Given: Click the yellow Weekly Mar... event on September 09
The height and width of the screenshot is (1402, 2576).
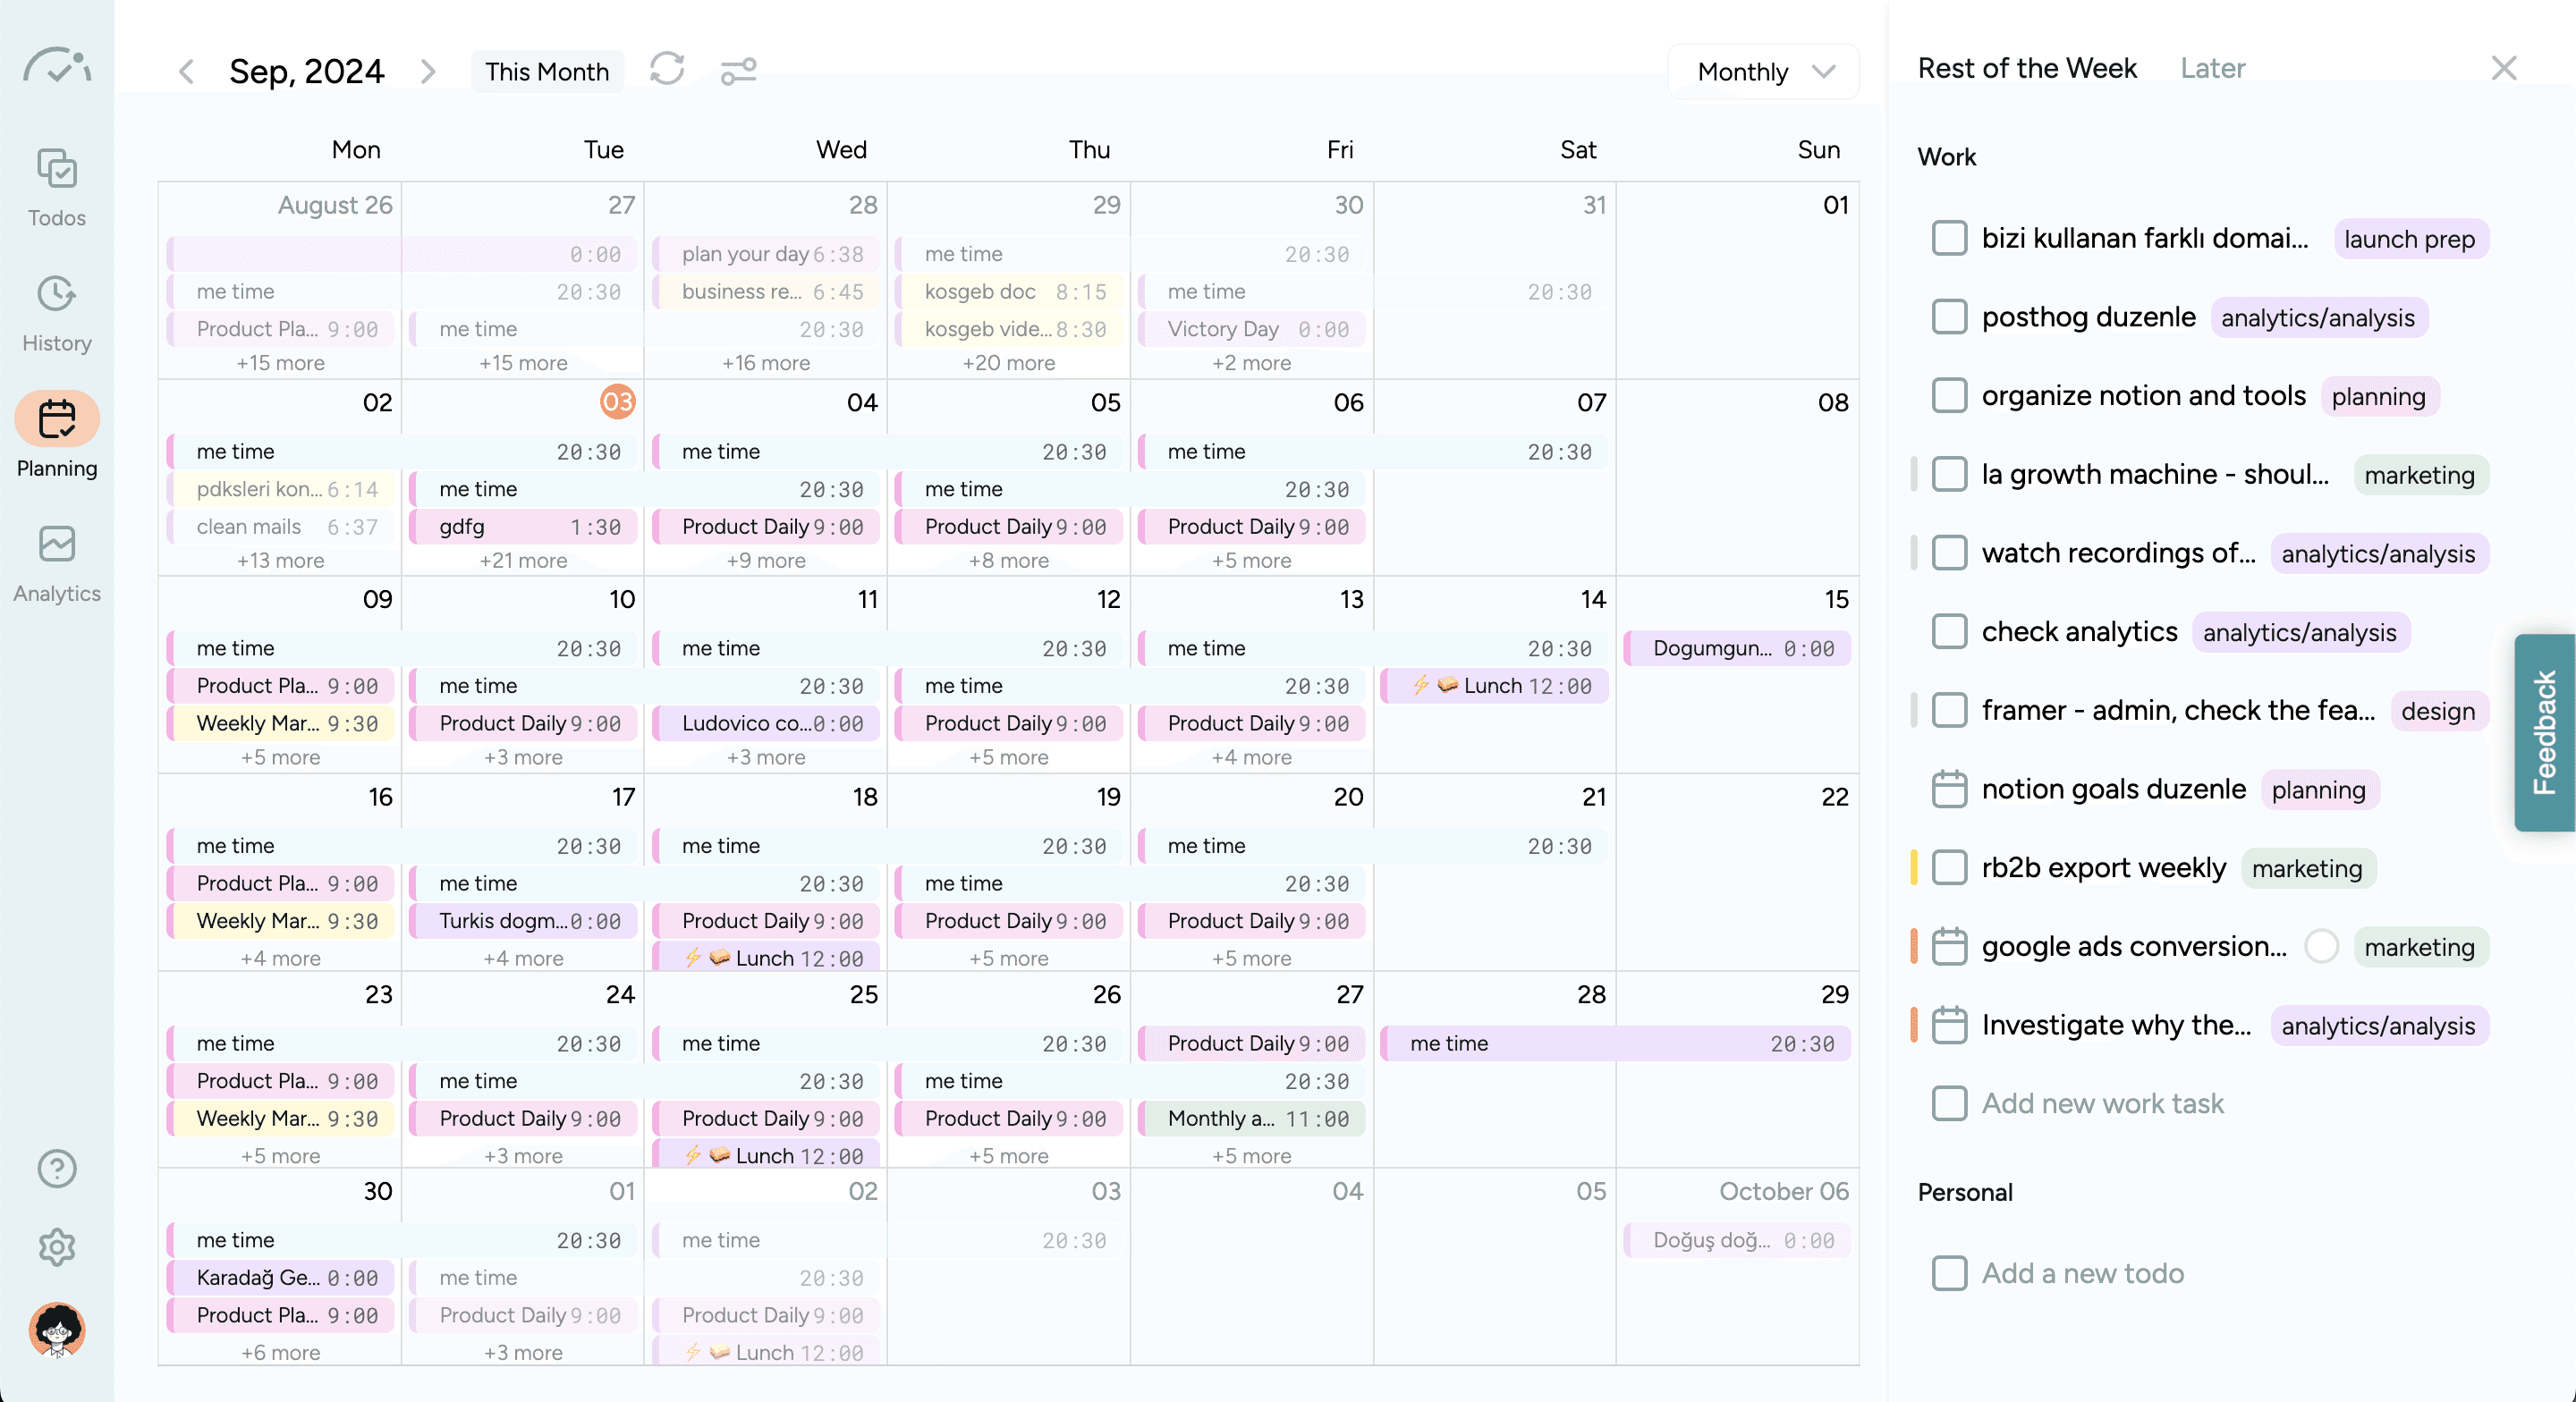Looking at the screenshot, I should (x=281, y=723).
